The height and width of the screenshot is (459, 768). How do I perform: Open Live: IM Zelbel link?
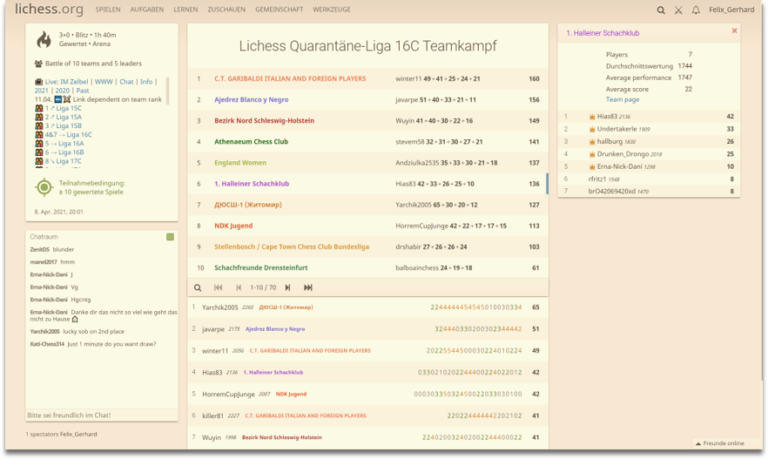pyautogui.click(x=66, y=82)
